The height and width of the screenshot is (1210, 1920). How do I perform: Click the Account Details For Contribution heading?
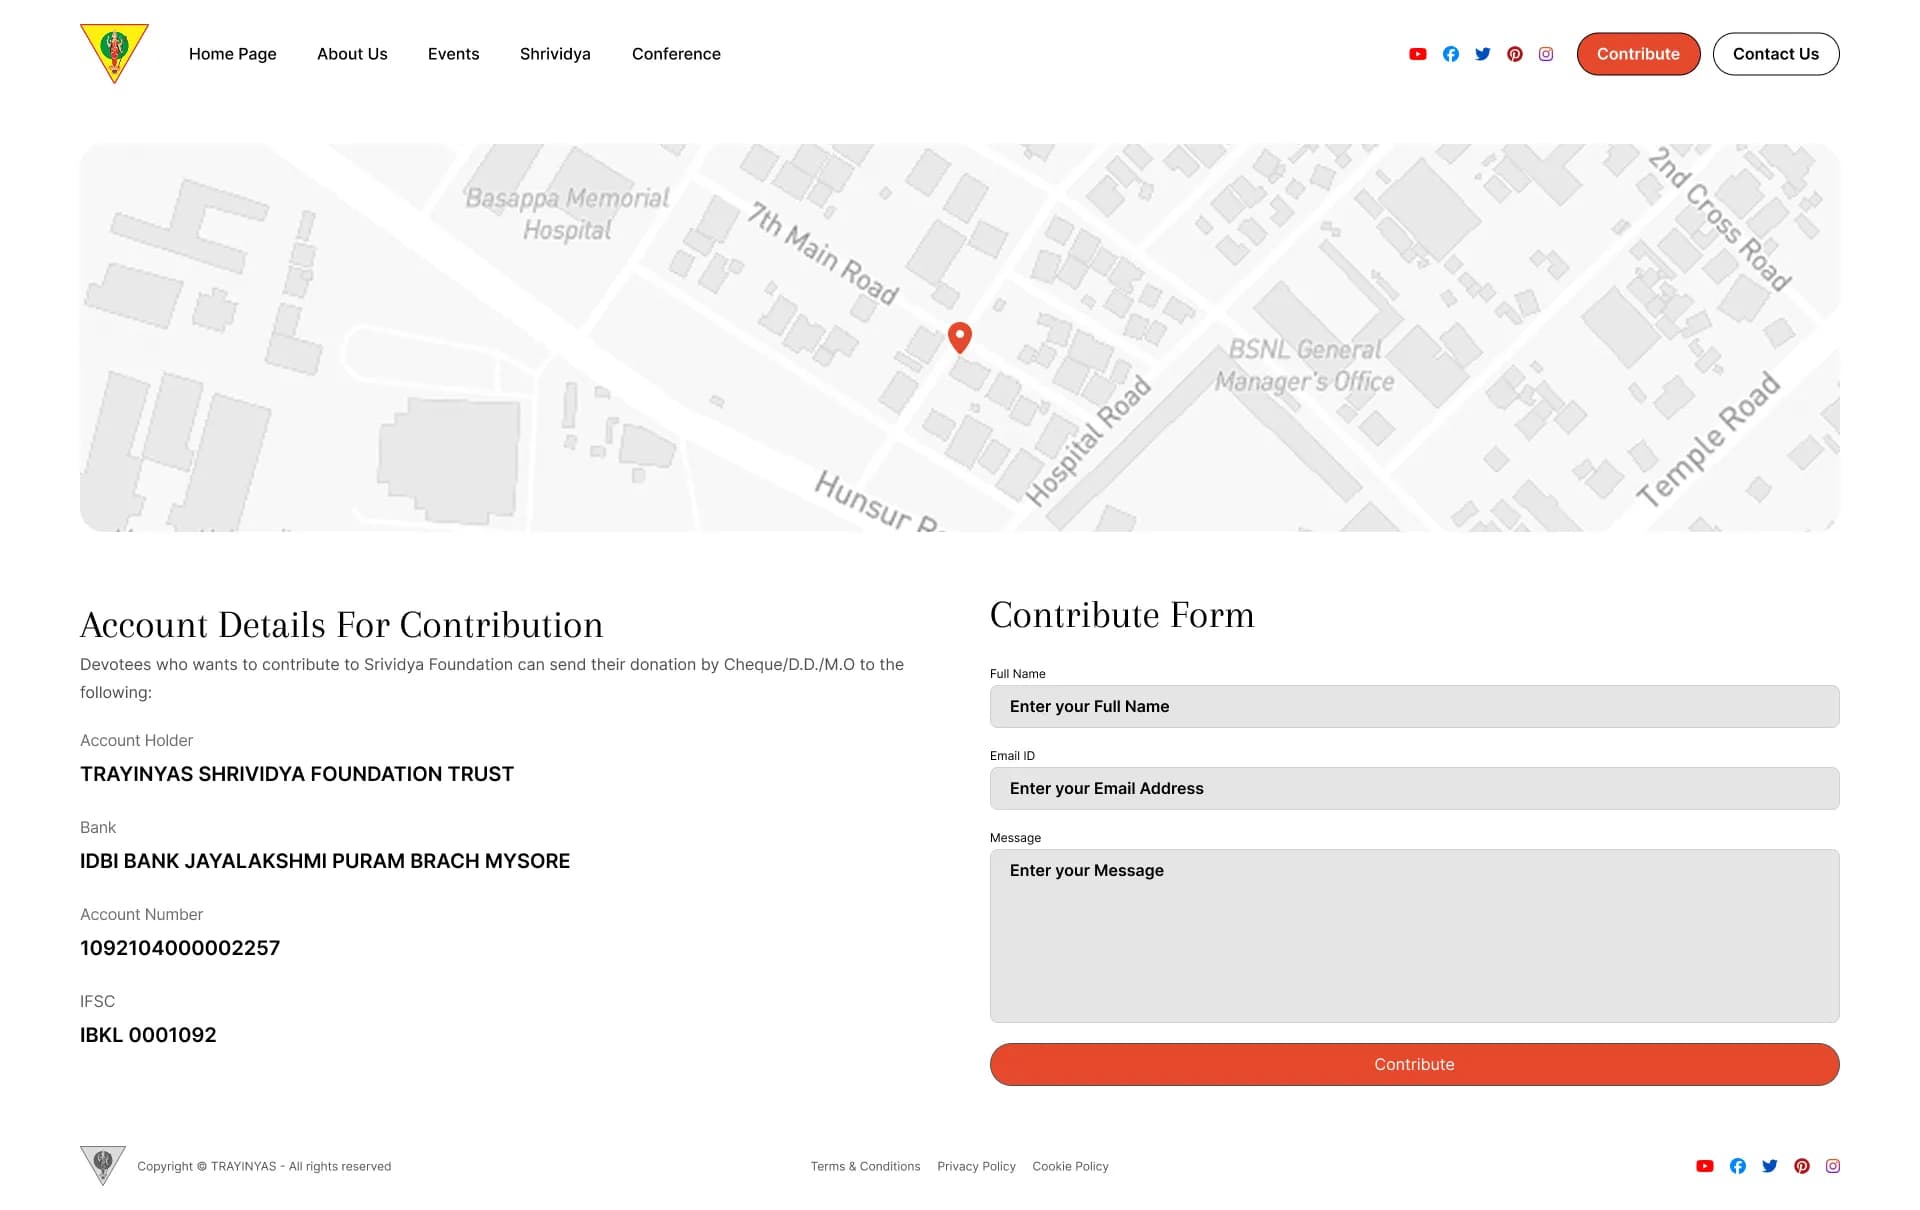(342, 625)
